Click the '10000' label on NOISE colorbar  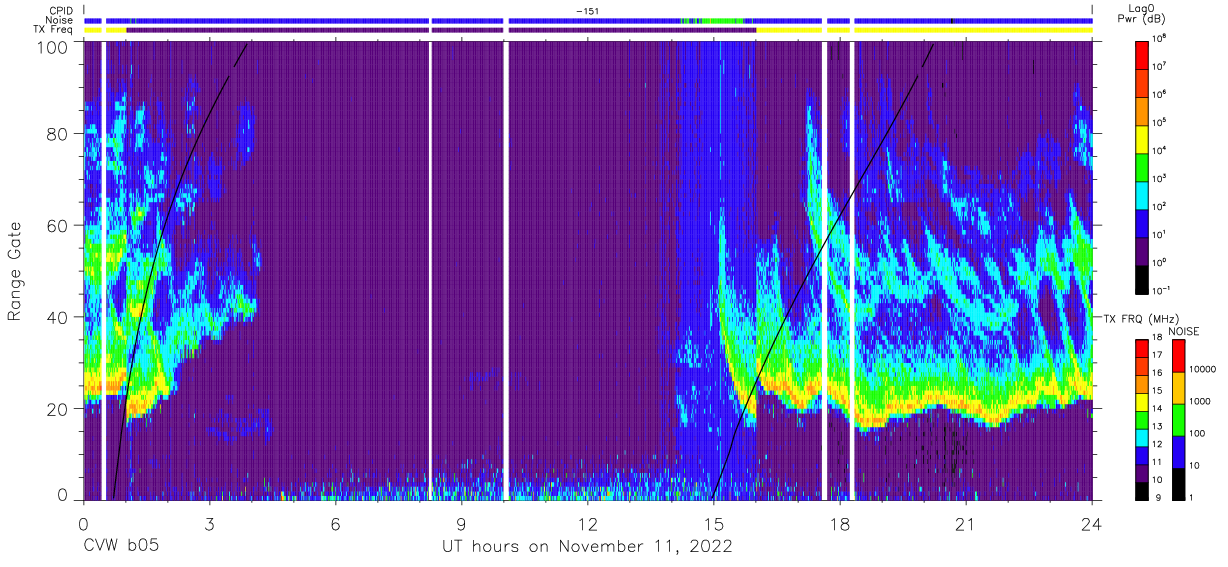point(1204,371)
